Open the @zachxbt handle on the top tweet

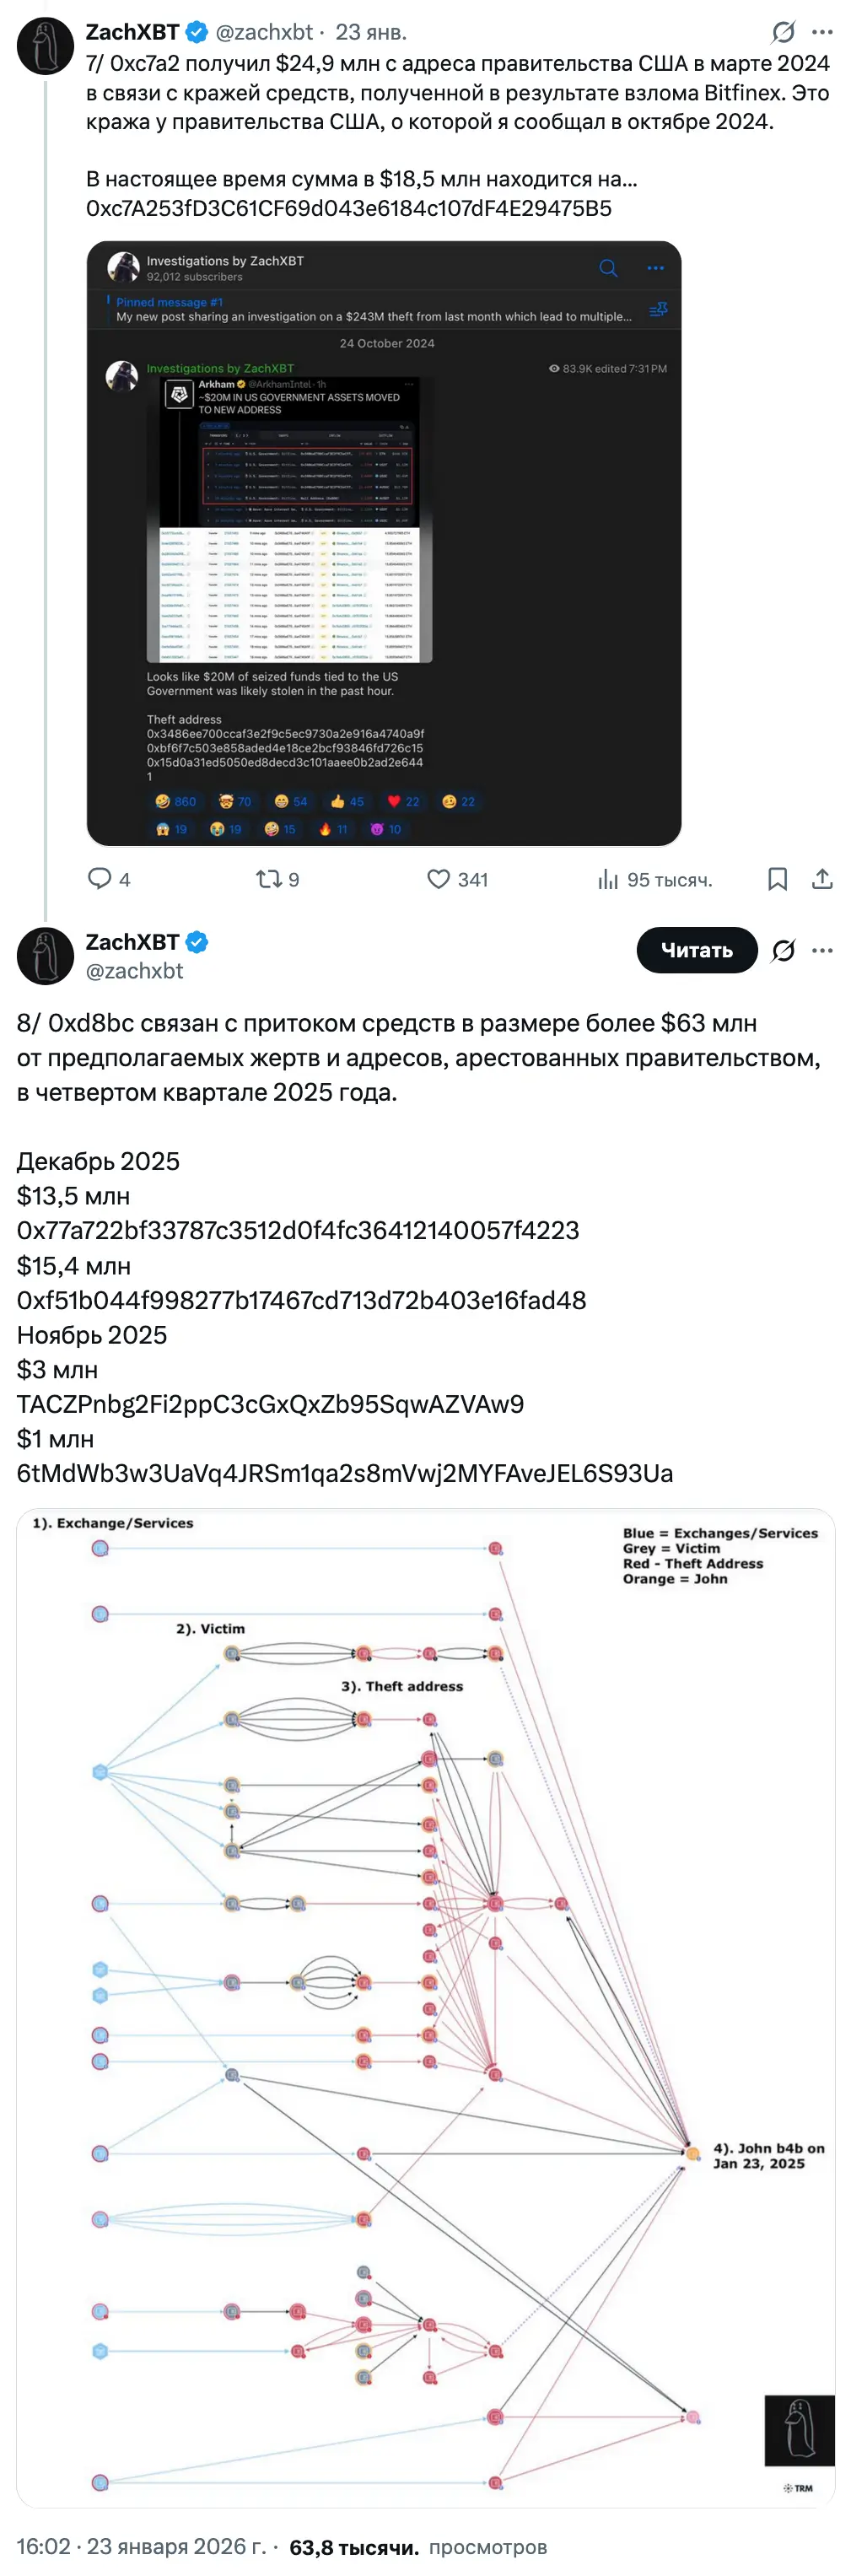click(264, 33)
